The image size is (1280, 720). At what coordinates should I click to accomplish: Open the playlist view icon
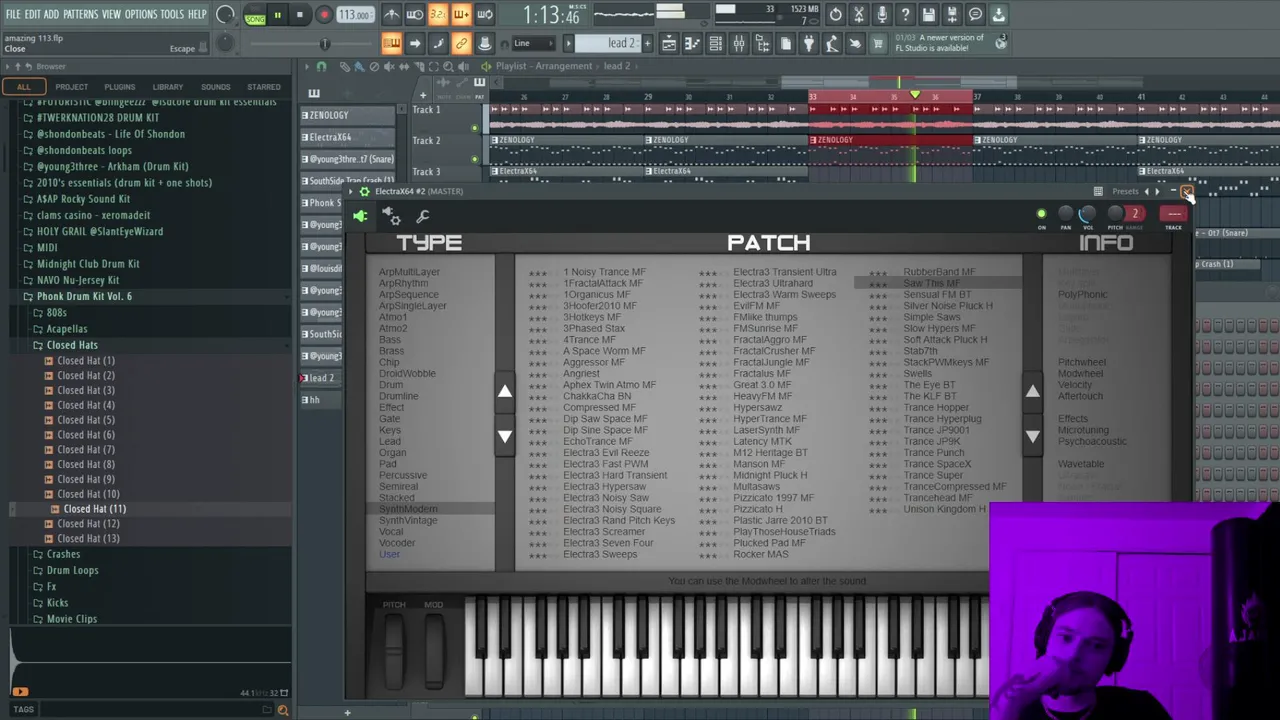click(669, 43)
